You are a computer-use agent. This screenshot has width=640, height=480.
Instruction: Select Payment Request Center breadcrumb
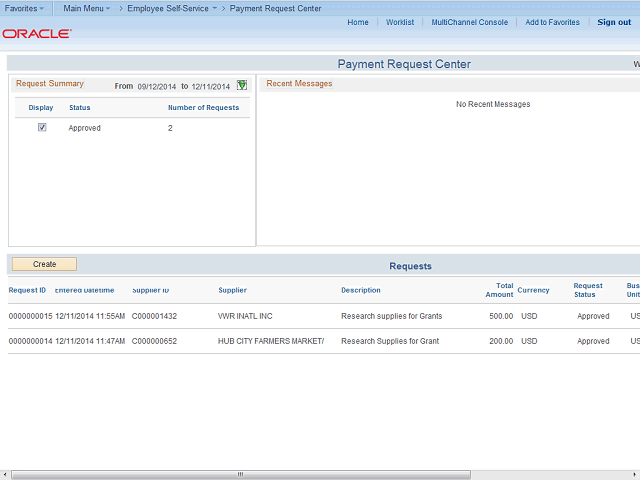pyautogui.click(x=275, y=8)
